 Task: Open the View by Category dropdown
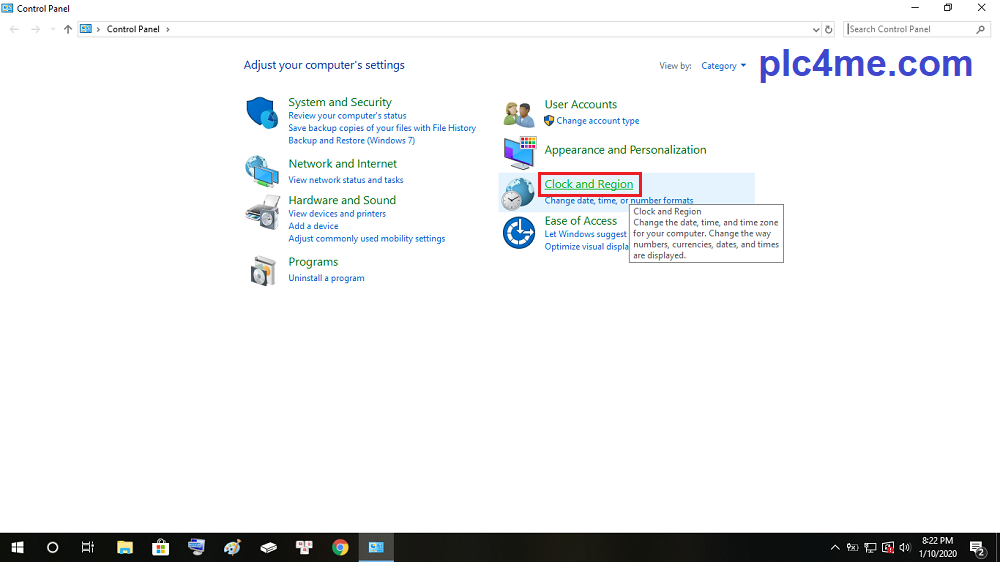click(x=724, y=66)
